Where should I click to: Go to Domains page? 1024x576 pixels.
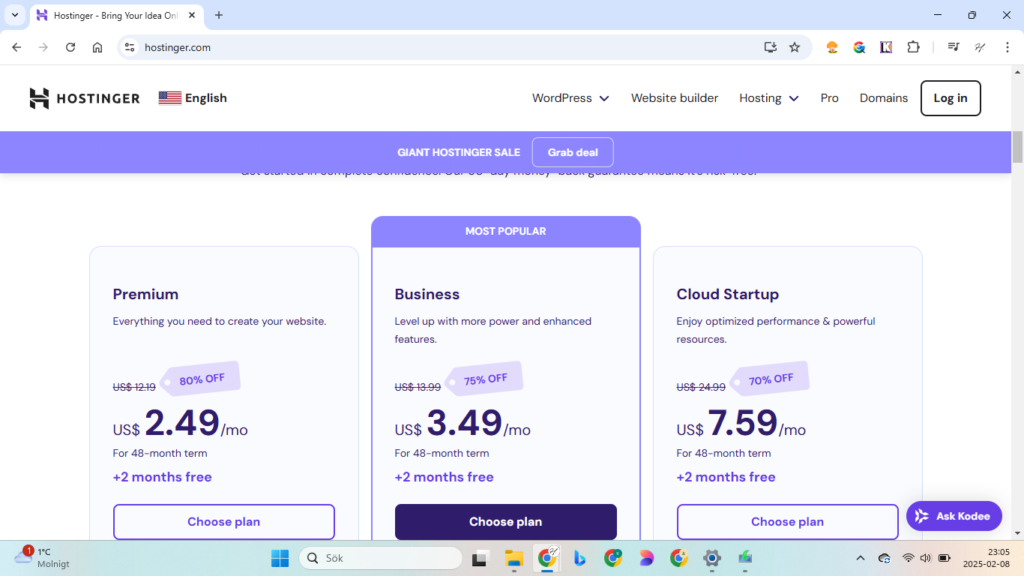point(883,98)
